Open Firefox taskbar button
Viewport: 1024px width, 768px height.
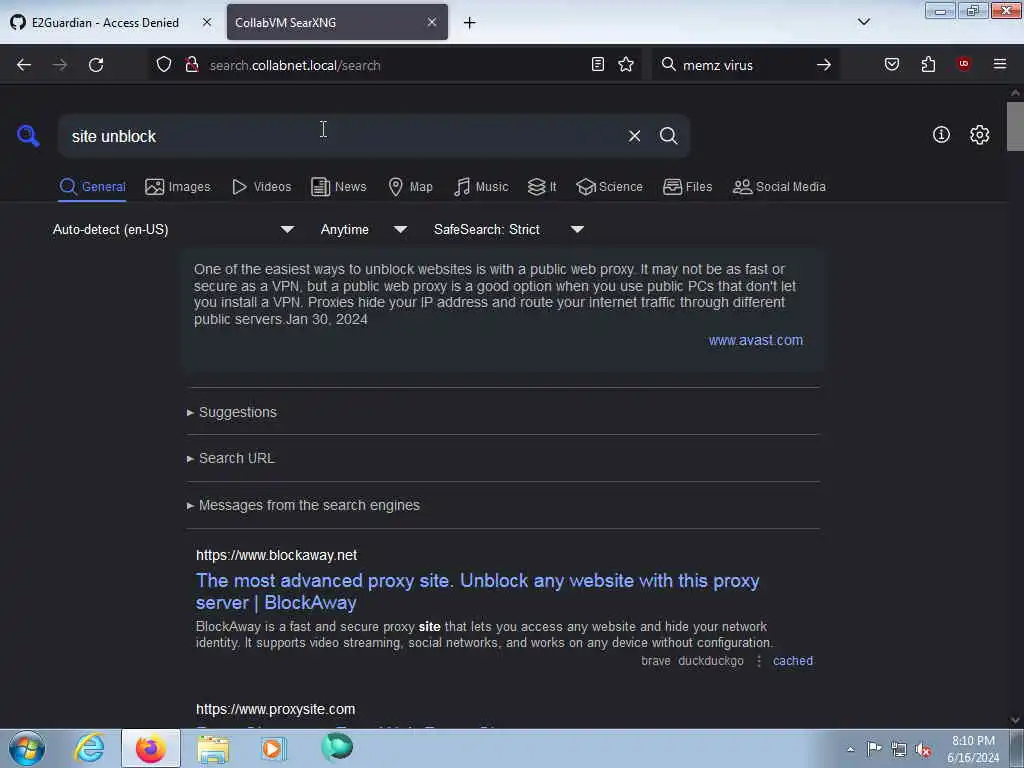tap(151, 748)
